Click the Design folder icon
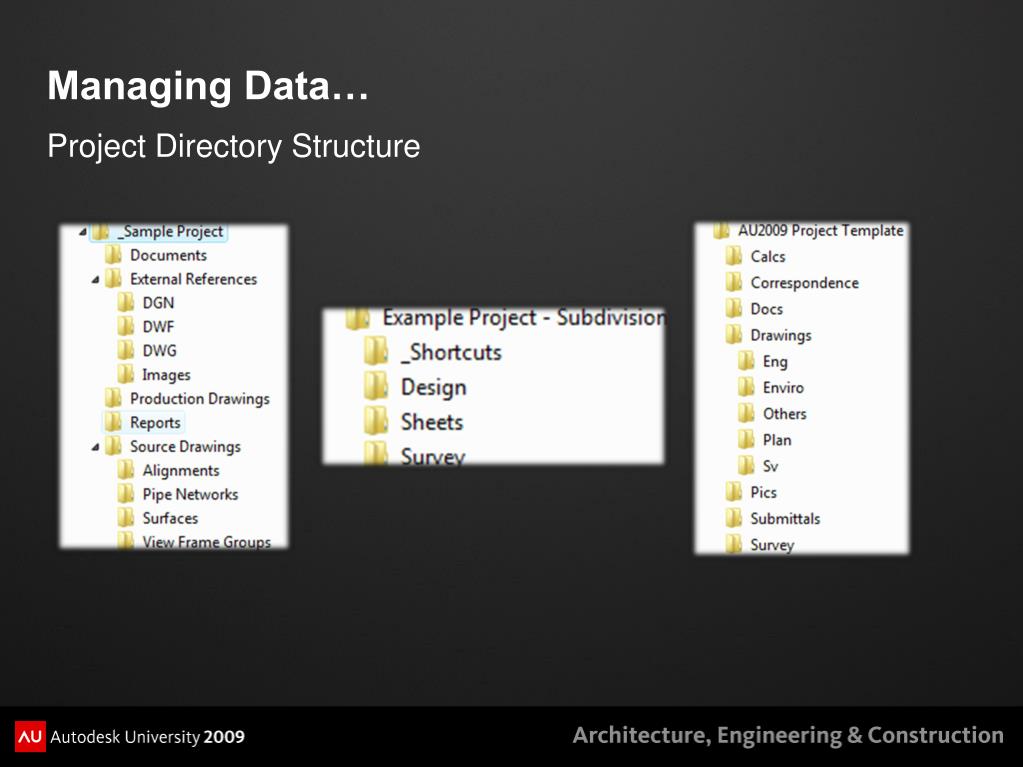 (376, 387)
